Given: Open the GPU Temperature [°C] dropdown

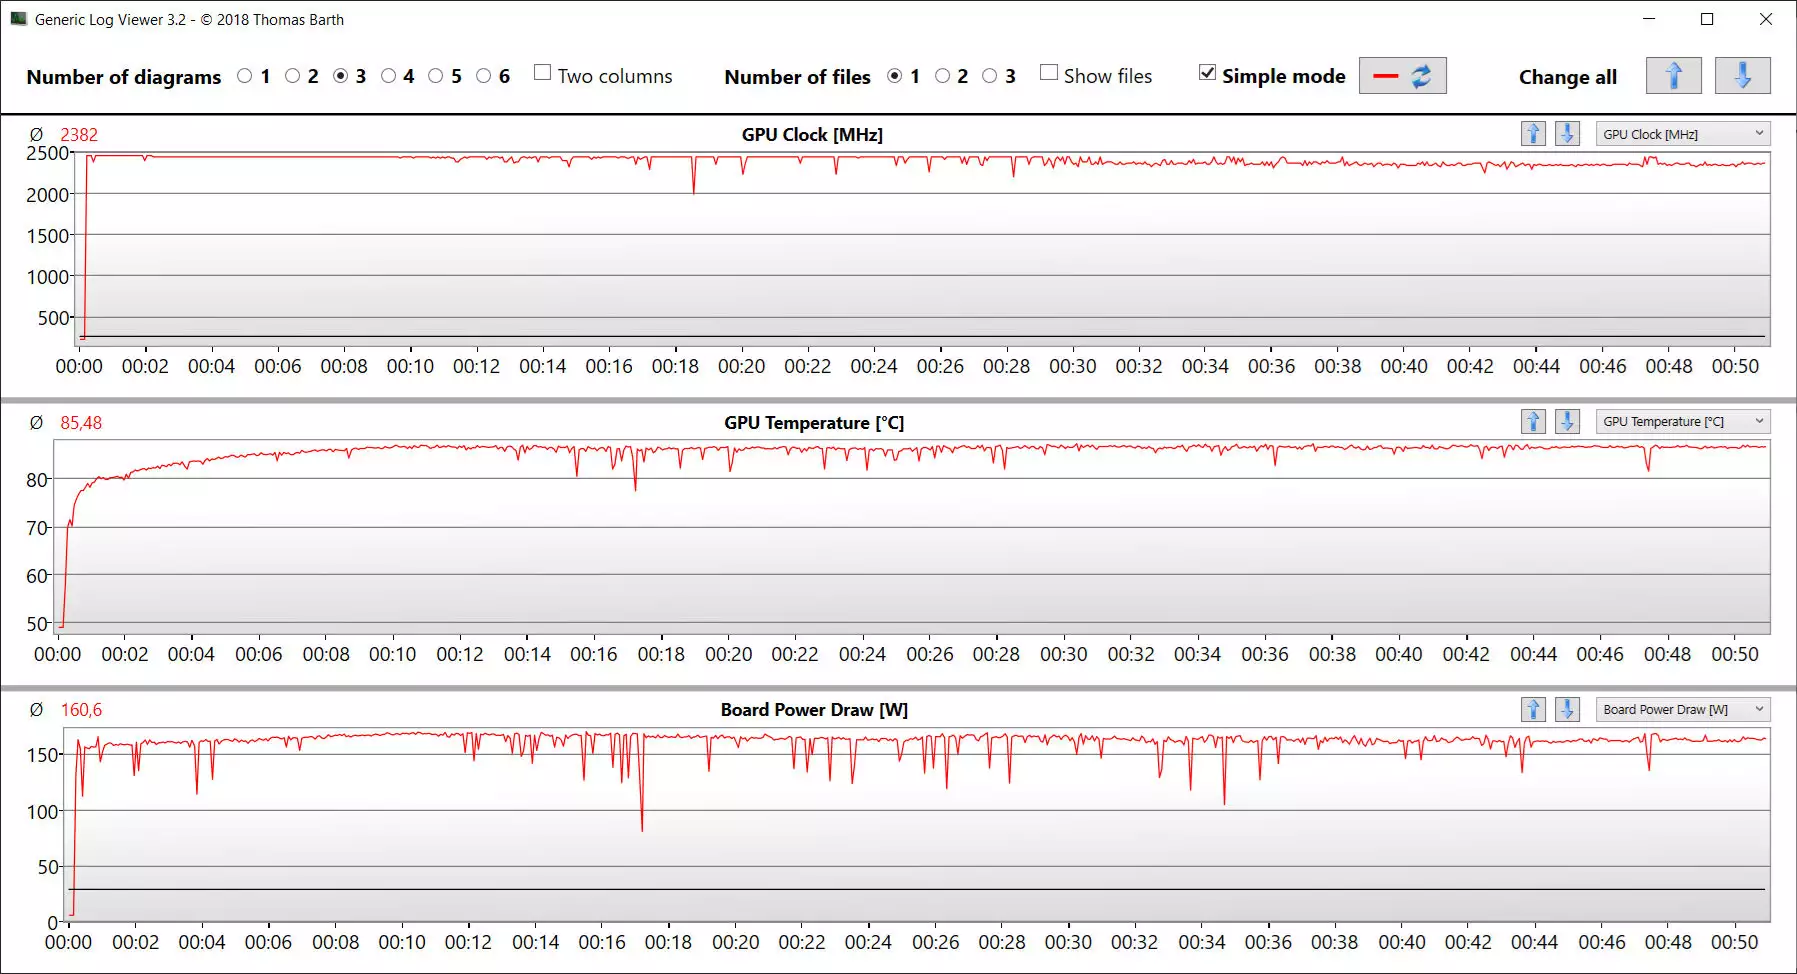Looking at the screenshot, I should click(1682, 422).
